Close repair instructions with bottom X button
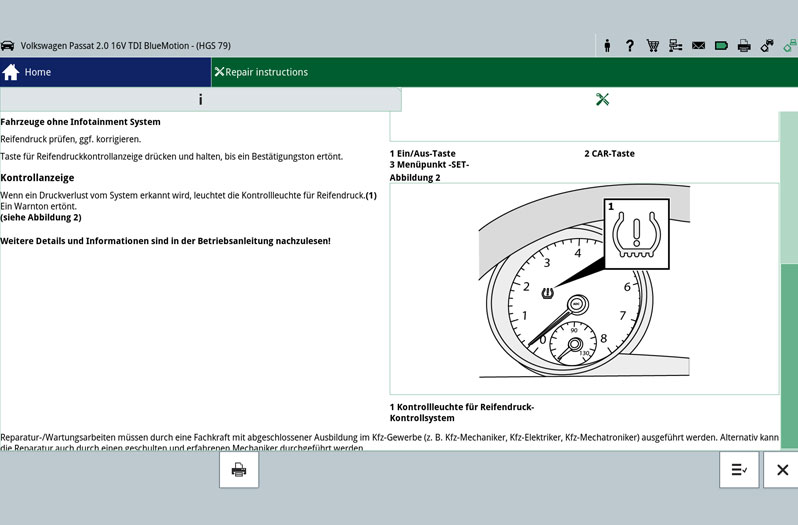Viewport: 798px width, 525px height. click(x=782, y=469)
